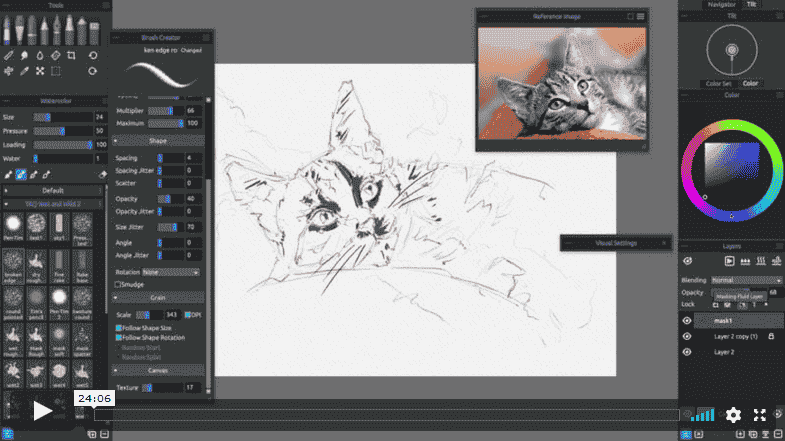Open the Reference Image panel menu
The width and height of the screenshot is (785, 441).
click(x=640, y=17)
